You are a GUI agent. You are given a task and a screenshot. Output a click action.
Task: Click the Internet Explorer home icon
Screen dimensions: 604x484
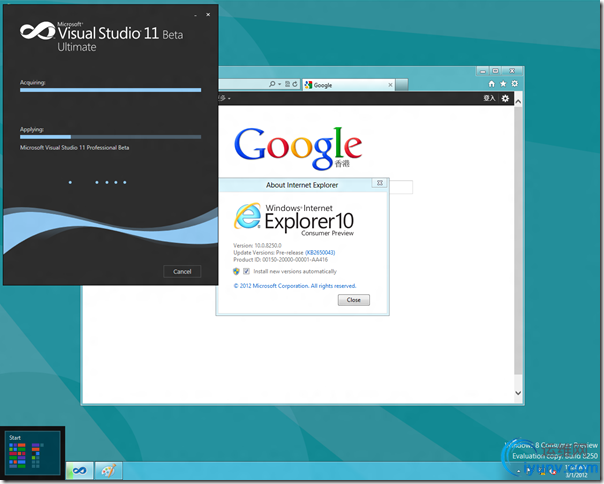(x=492, y=84)
